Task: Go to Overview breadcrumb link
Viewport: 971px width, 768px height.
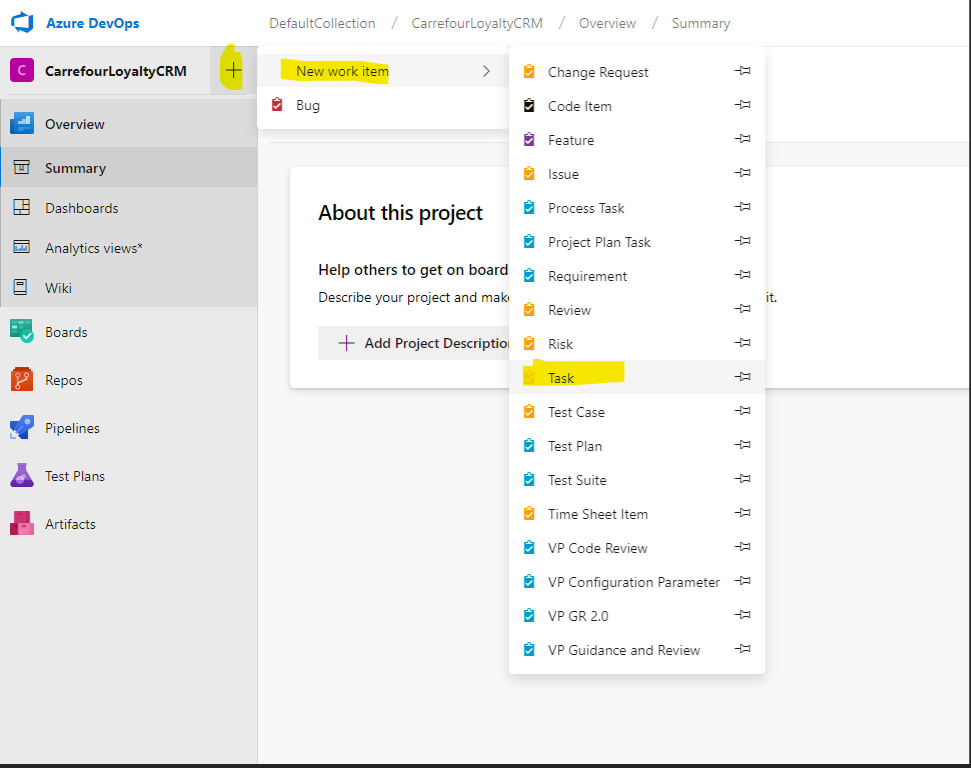Action: [607, 23]
